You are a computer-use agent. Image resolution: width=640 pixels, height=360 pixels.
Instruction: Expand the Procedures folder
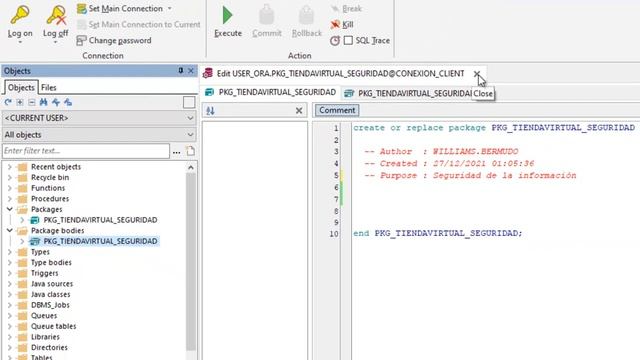tap(10, 199)
